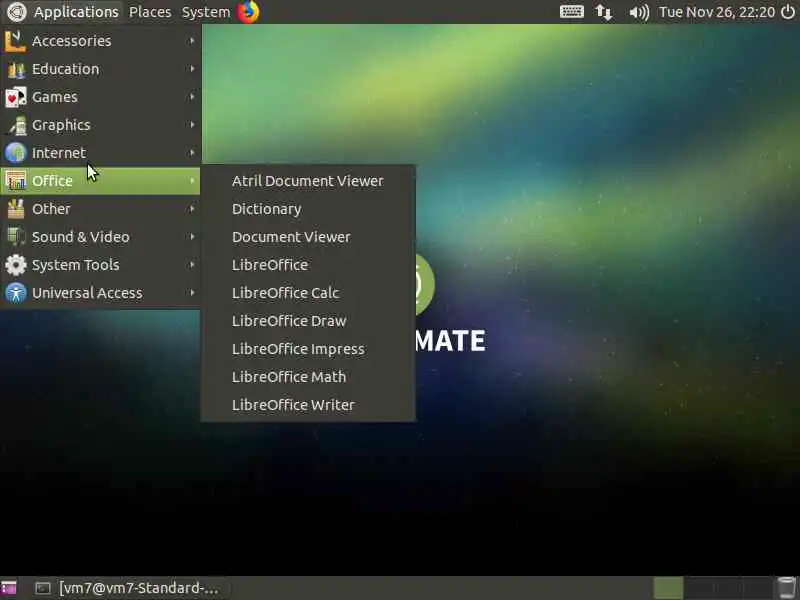The height and width of the screenshot is (600, 800).
Task: Select the Internet menu entry
Action: pos(101,153)
